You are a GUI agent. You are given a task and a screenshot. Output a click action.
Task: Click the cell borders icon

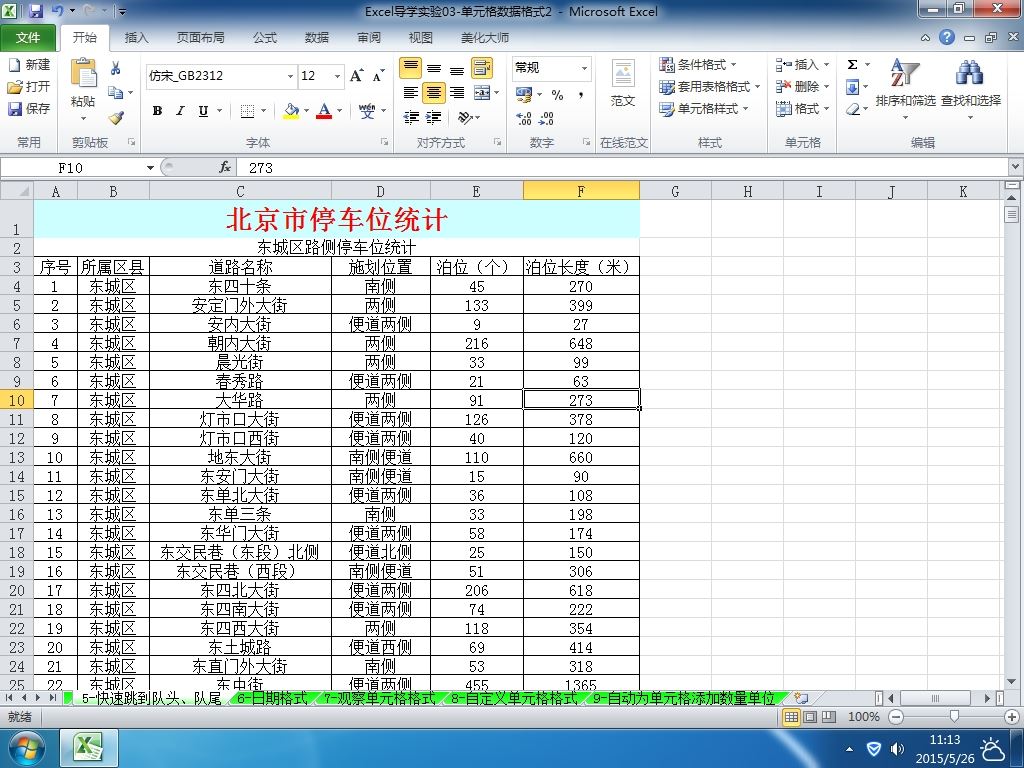[247, 111]
